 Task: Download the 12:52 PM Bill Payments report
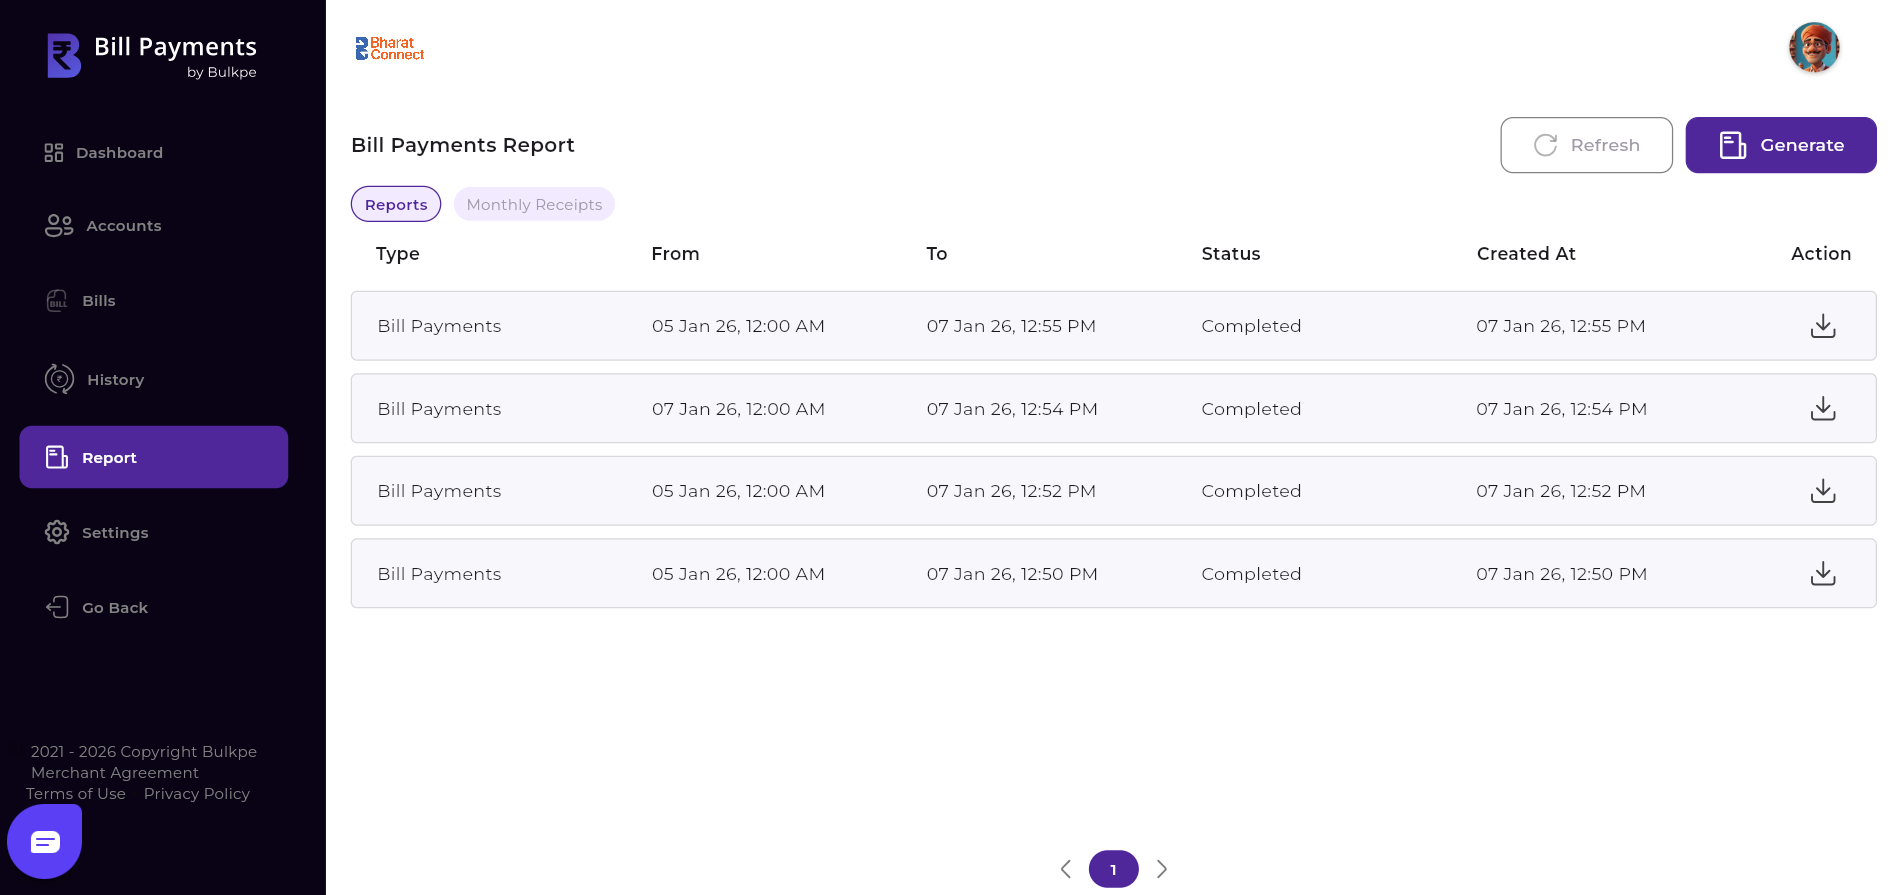tap(1822, 491)
